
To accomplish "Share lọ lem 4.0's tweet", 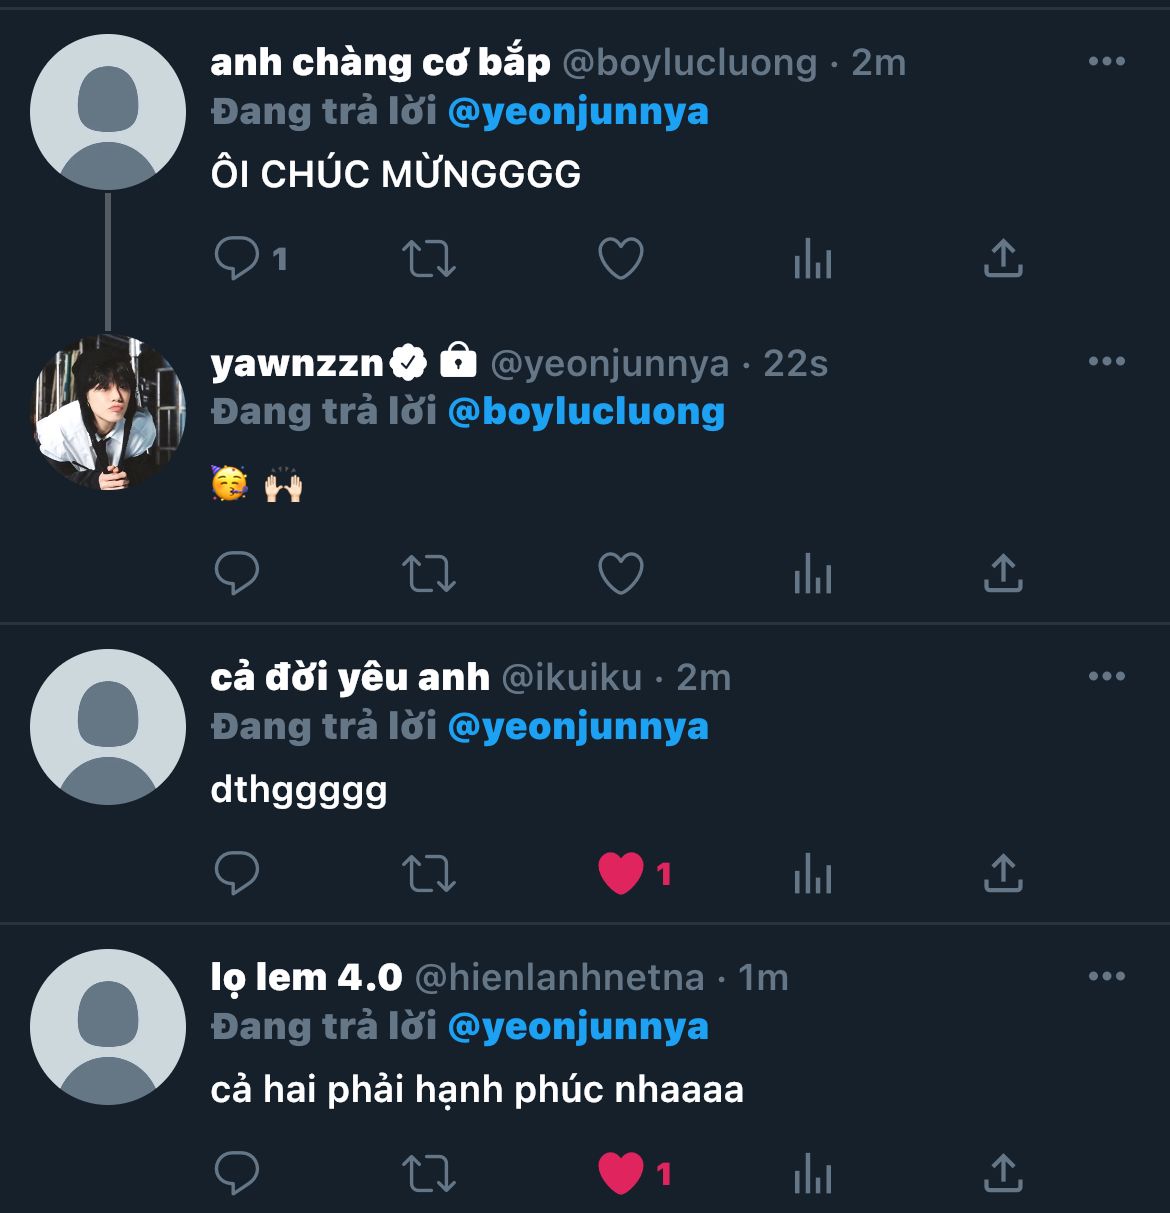I will (x=1003, y=1173).
